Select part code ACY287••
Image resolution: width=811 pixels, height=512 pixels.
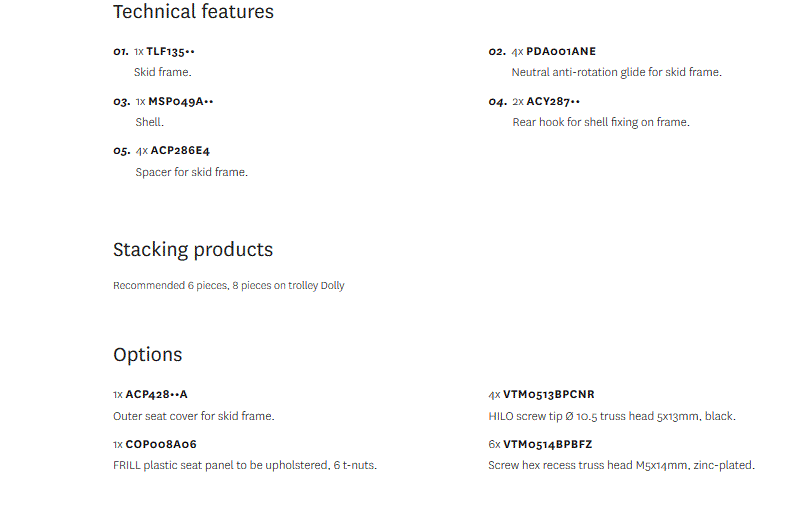553,101
